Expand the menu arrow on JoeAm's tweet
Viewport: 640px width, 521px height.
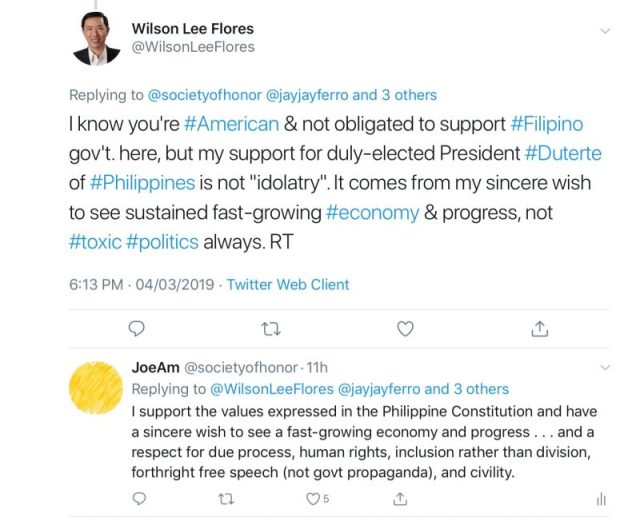602,367
